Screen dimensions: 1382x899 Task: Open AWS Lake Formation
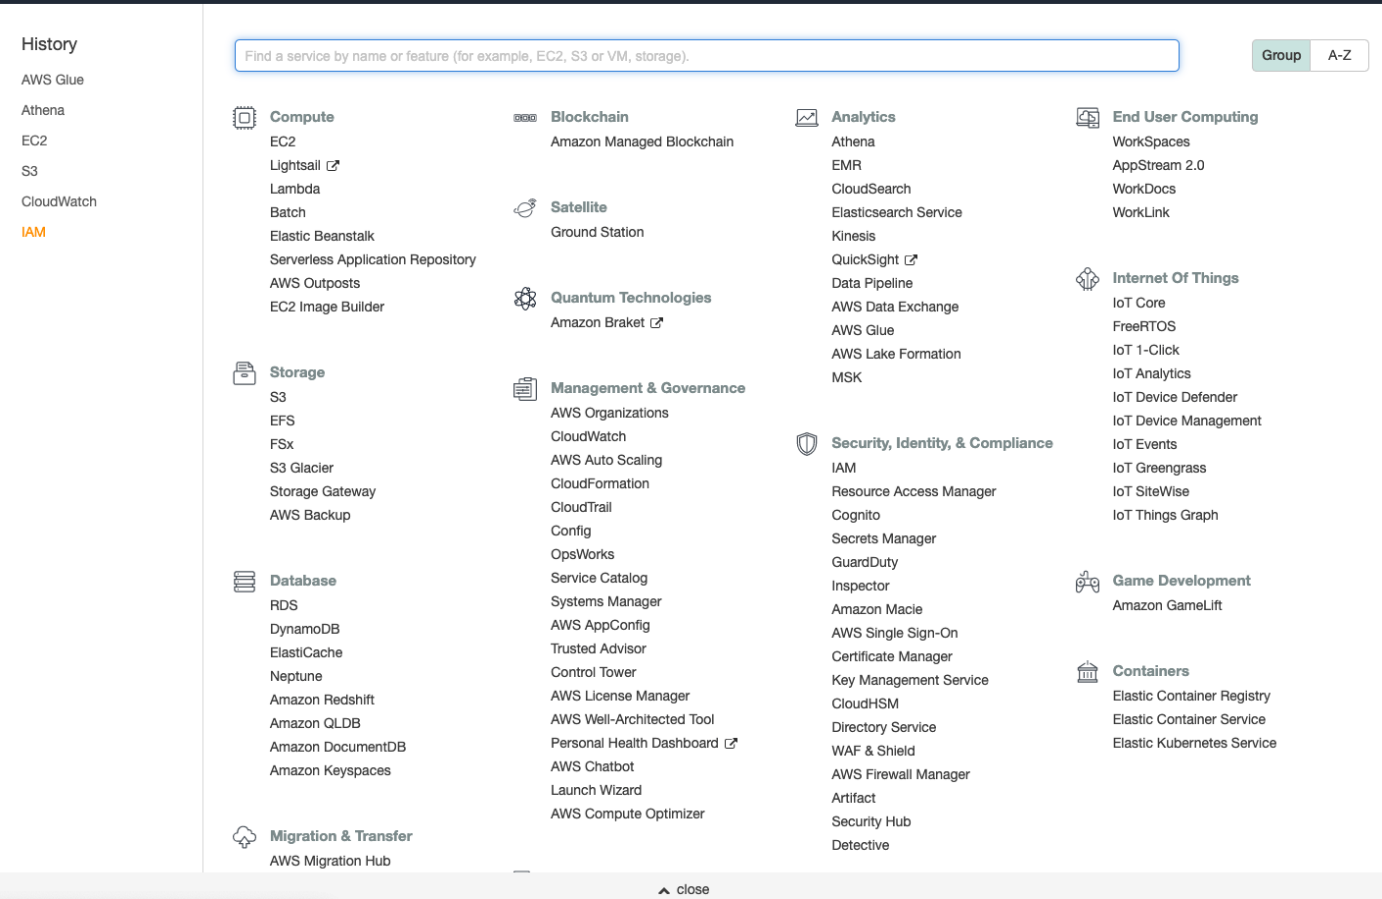(x=896, y=354)
